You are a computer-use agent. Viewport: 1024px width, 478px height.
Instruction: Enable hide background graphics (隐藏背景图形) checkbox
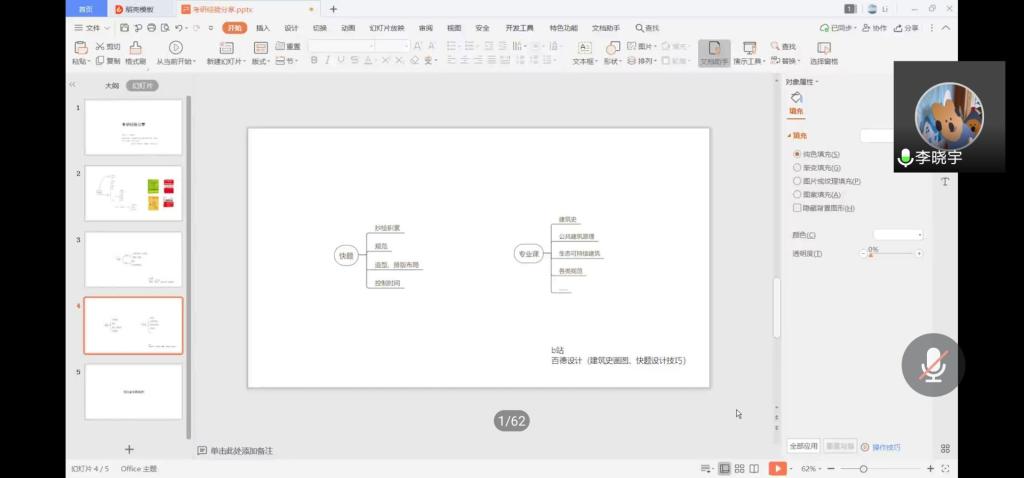point(797,208)
